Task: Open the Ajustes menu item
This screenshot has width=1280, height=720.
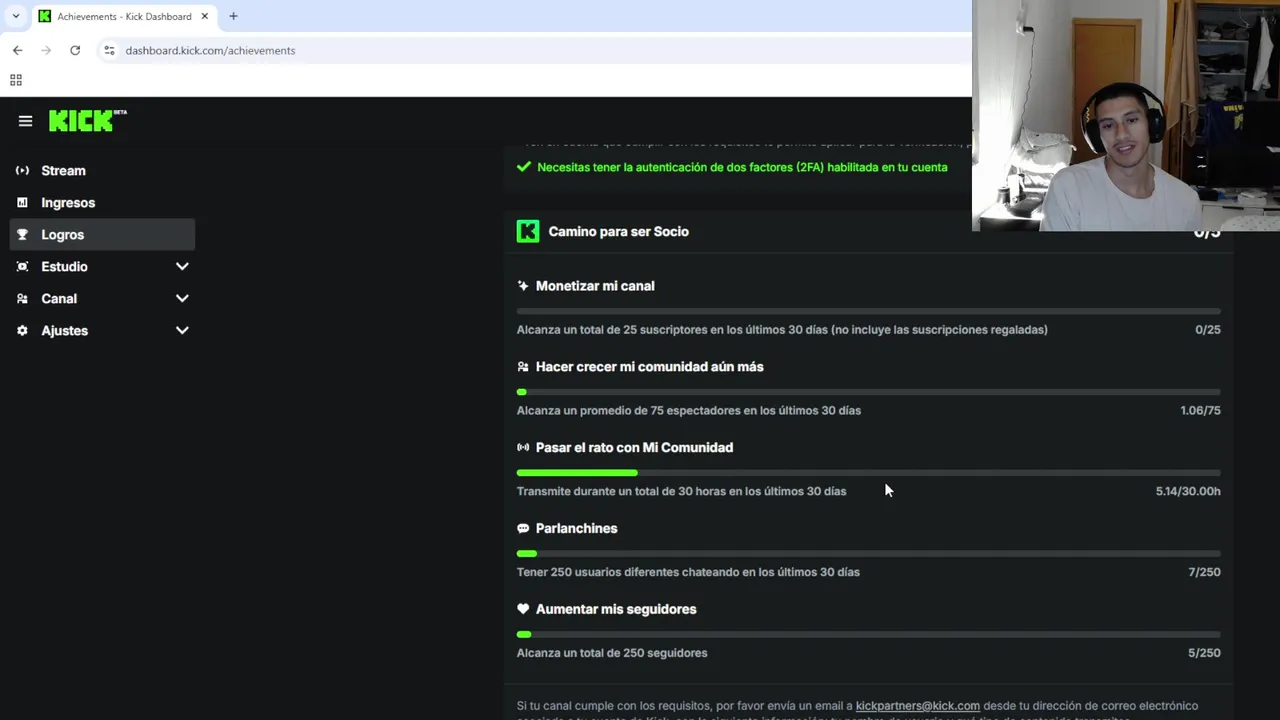Action: tap(103, 331)
